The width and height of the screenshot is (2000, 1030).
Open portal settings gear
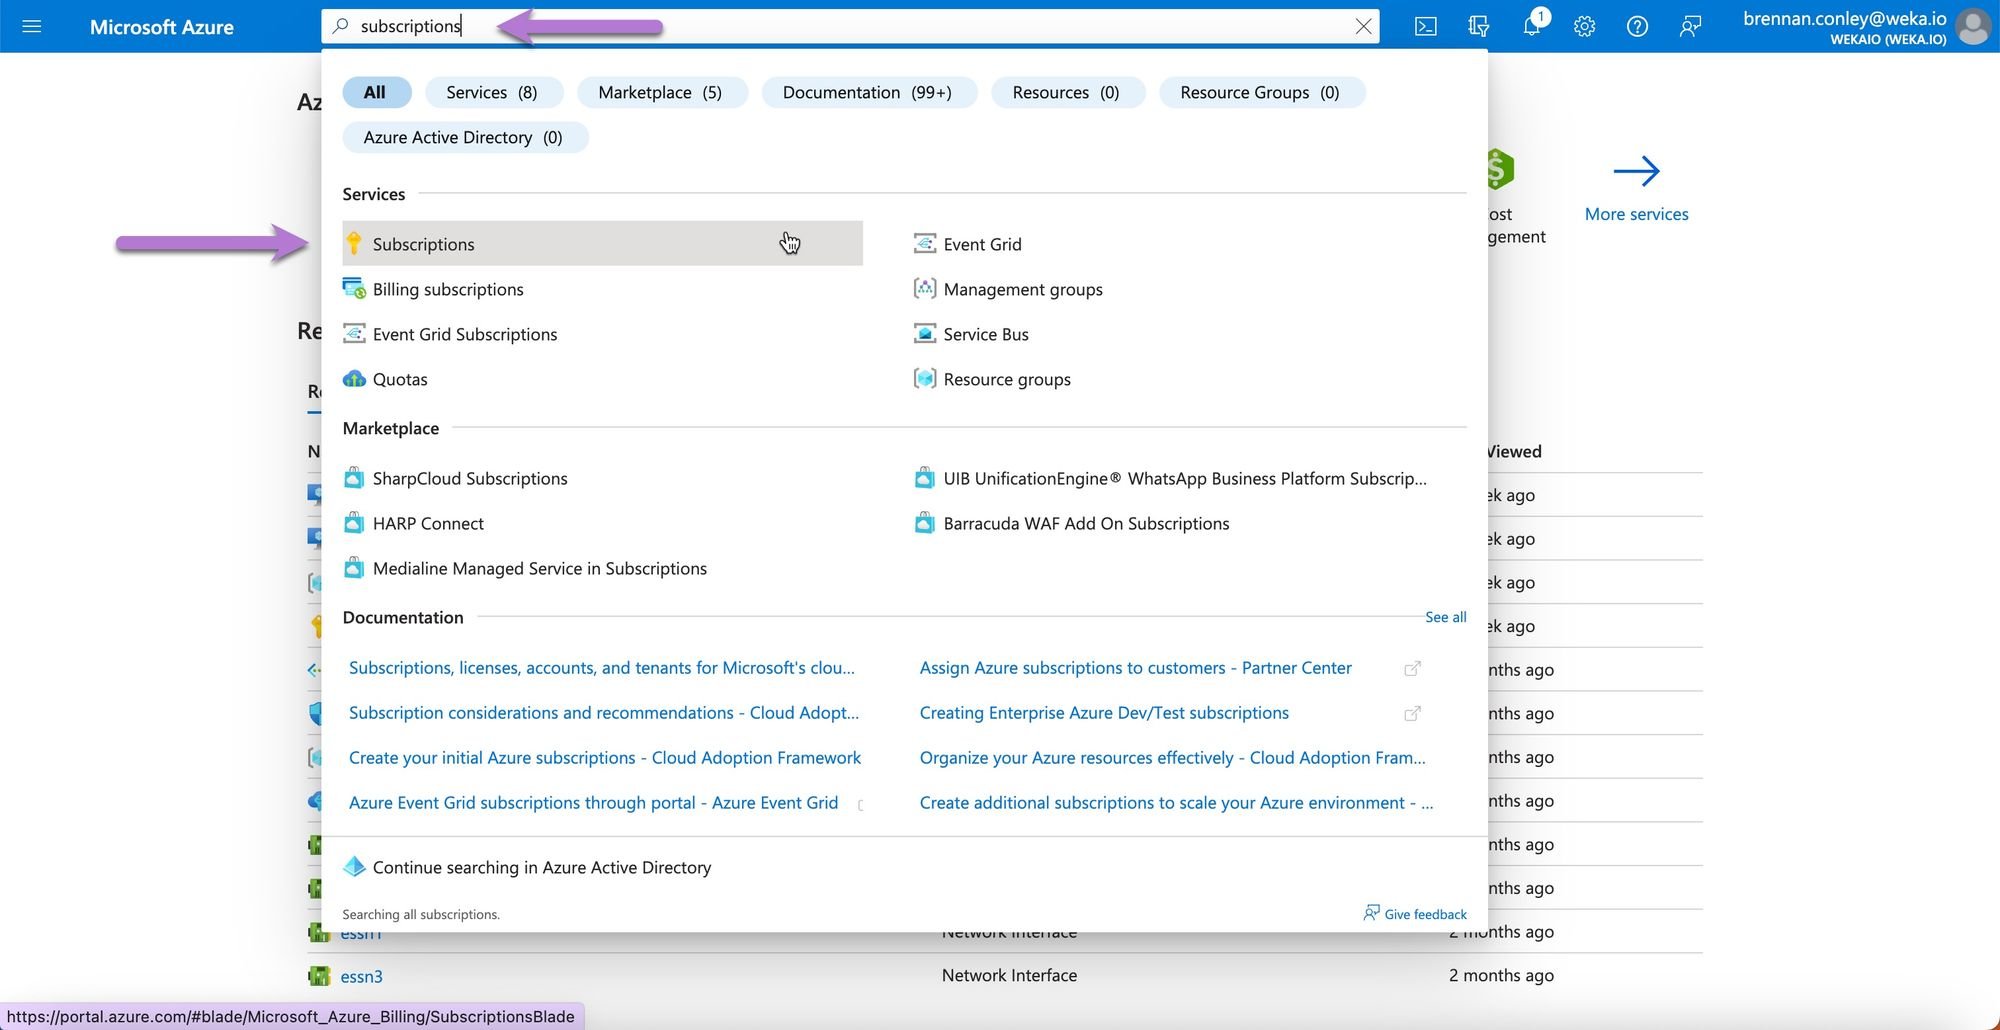(1584, 26)
